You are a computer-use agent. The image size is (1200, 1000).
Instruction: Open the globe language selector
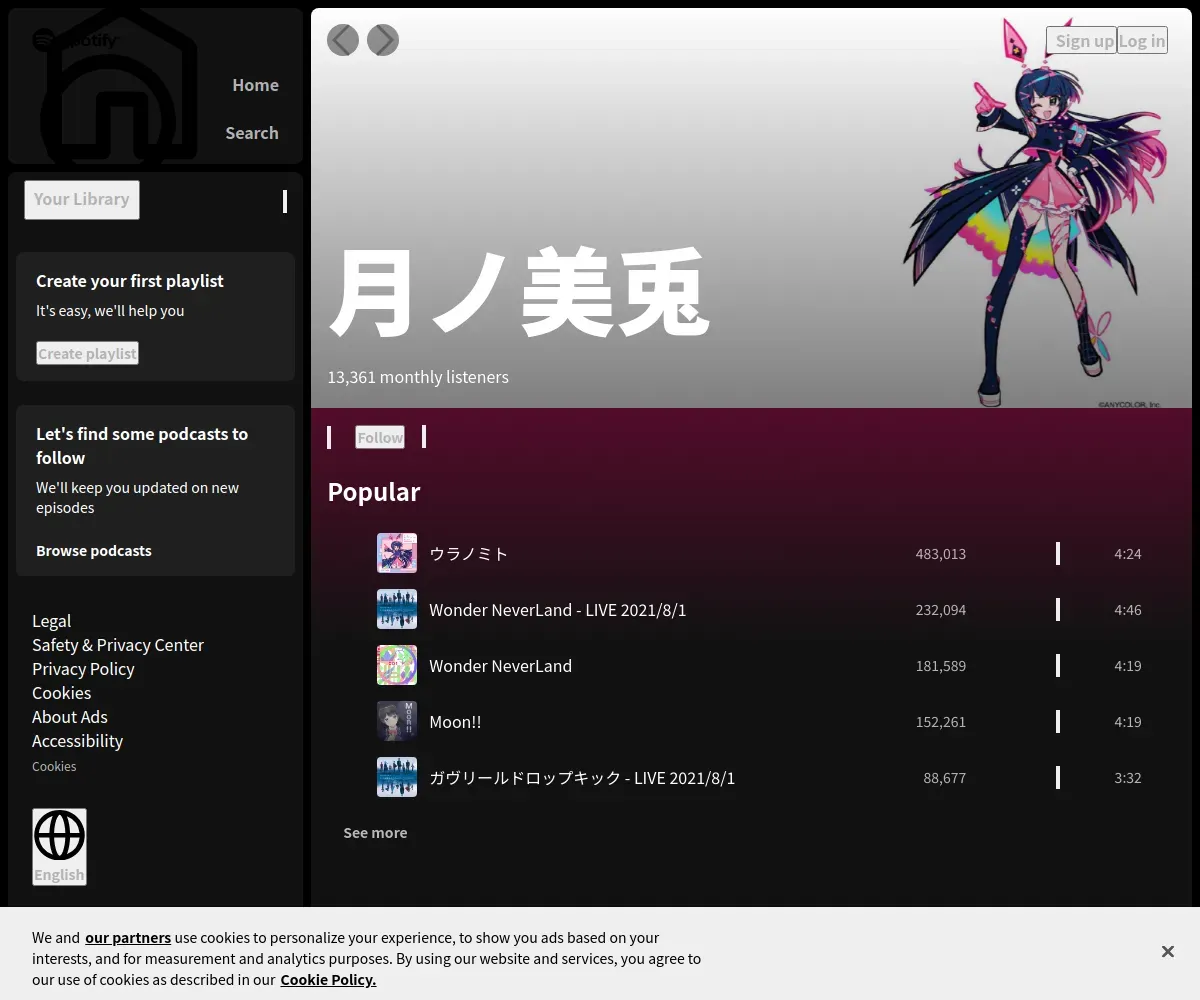(59, 847)
